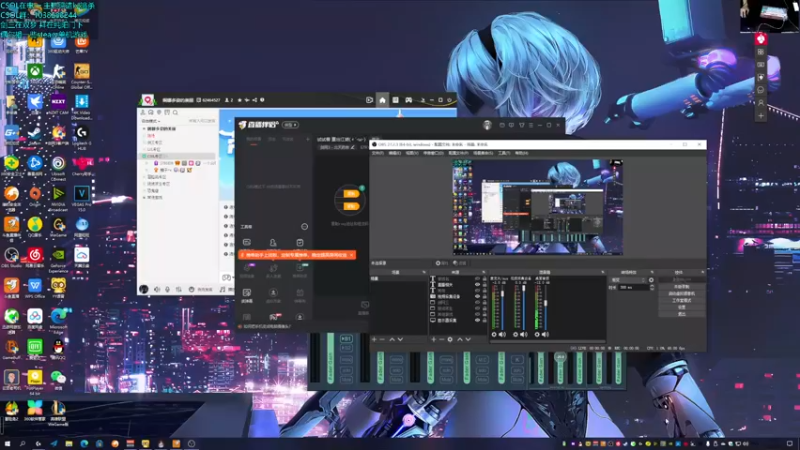Open gear settings for the first OBS mixer channel

click(x=494, y=335)
